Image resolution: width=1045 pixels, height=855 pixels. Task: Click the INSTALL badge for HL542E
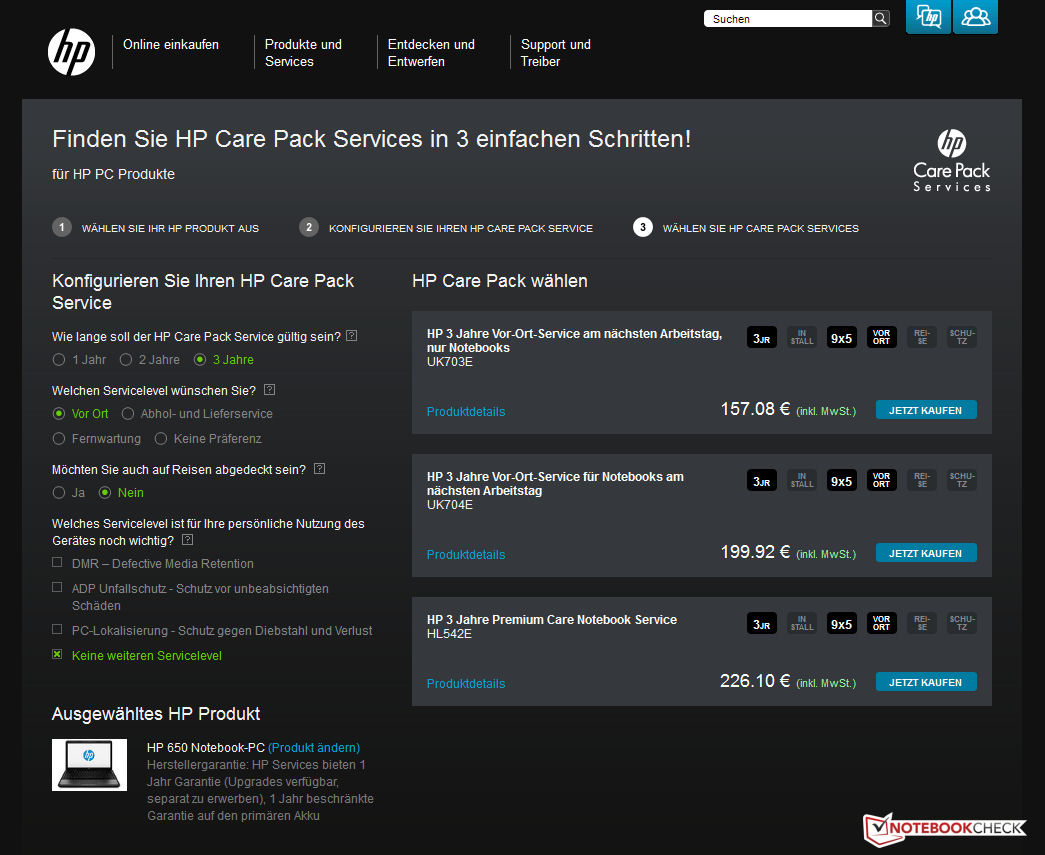click(x=802, y=624)
